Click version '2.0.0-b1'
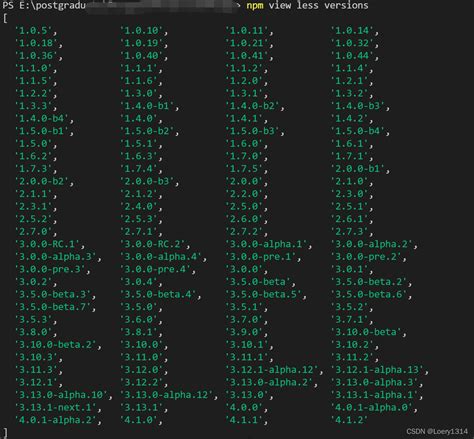The height and width of the screenshot is (439, 474). 358,169
